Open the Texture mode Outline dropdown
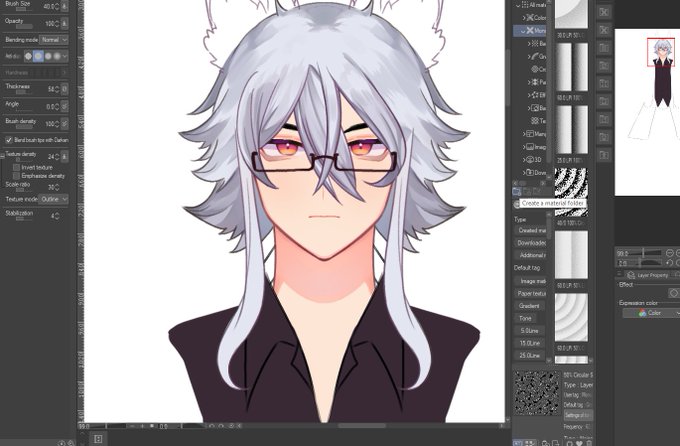 point(54,199)
